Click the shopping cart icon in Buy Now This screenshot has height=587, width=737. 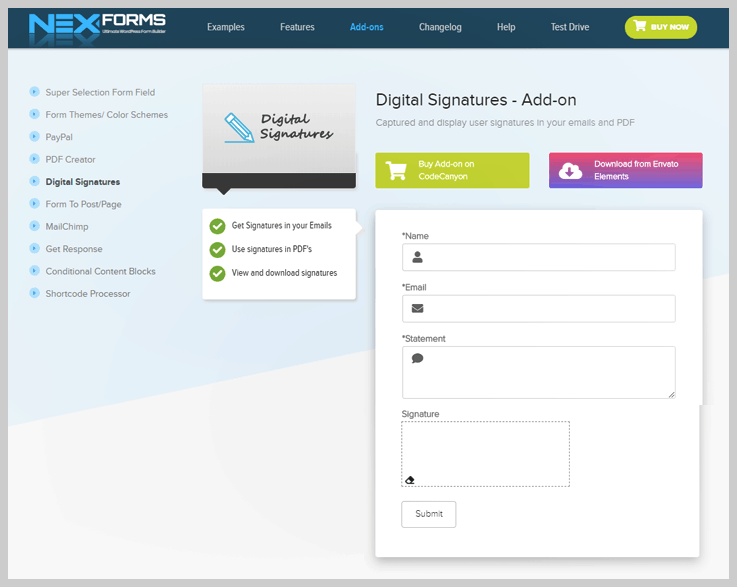click(640, 26)
